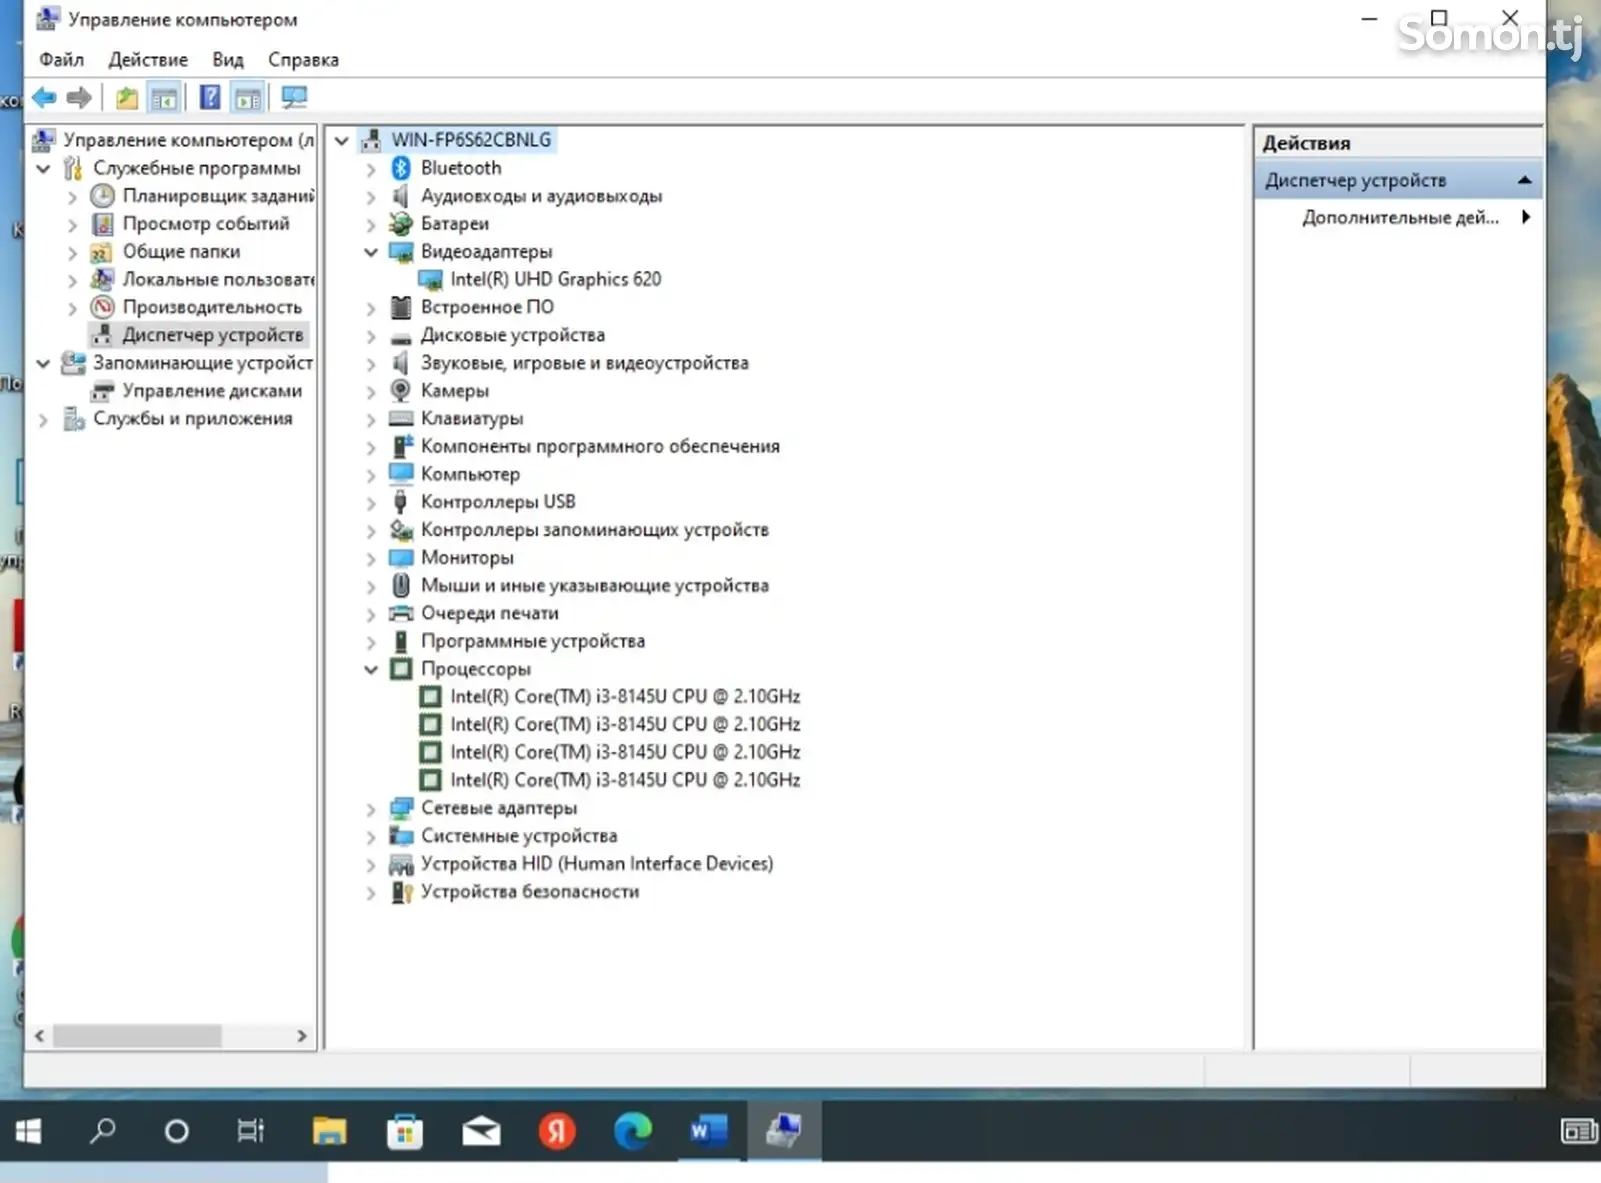Select Системные устройства category

(x=519, y=836)
